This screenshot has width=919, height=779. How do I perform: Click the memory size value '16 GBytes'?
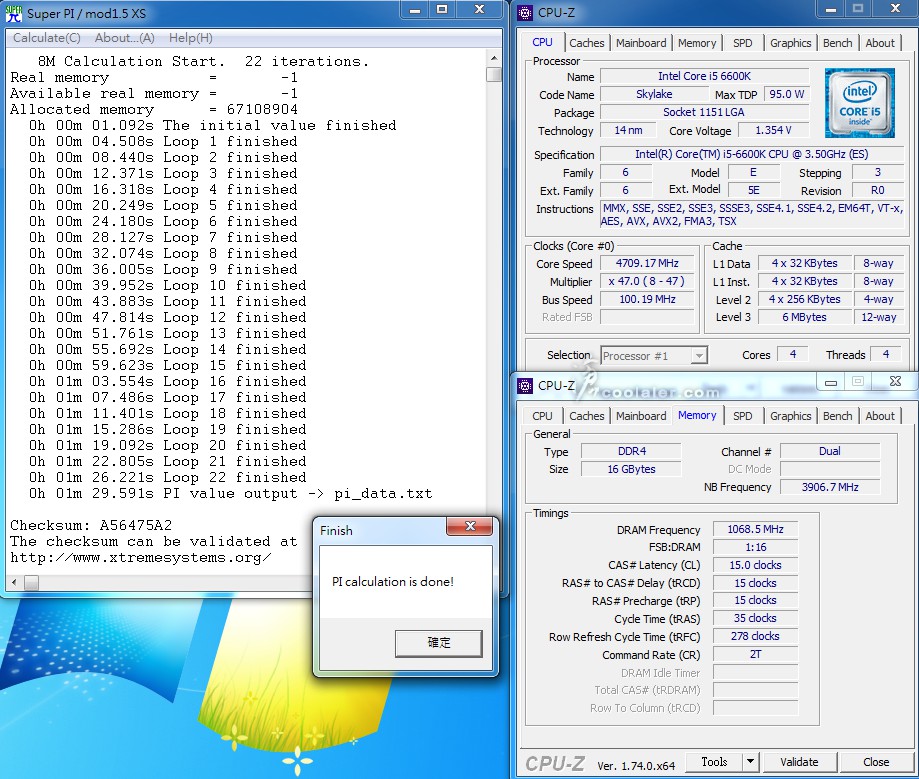[x=632, y=470]
